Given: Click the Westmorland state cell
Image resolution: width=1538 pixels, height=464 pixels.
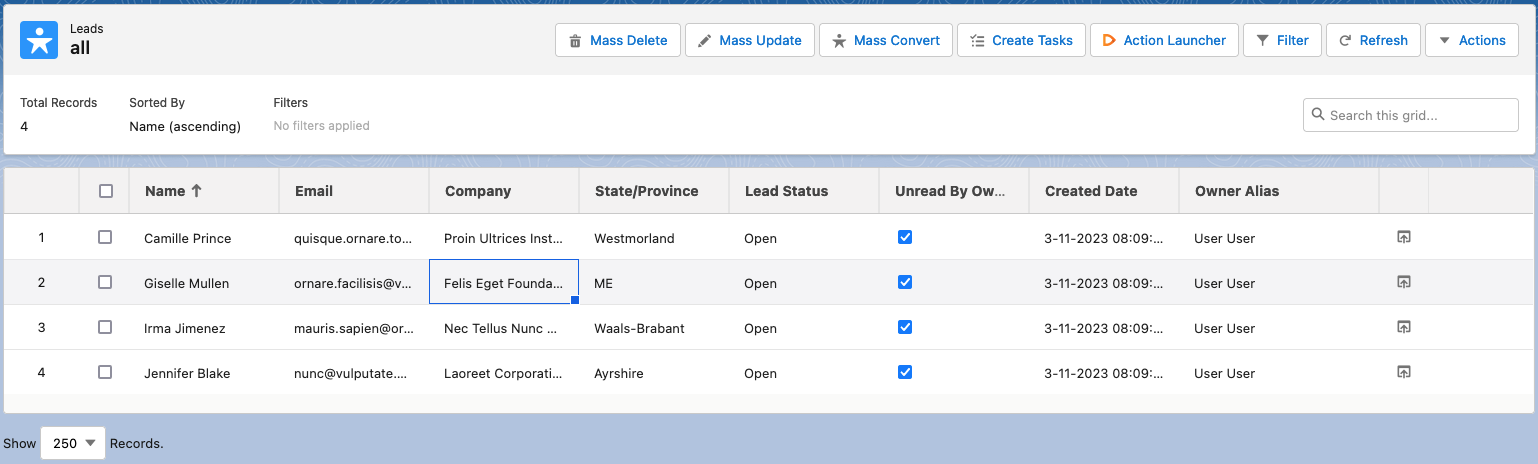Looking at the screenshot, I should pyautogui.click(x=654, y=238).
